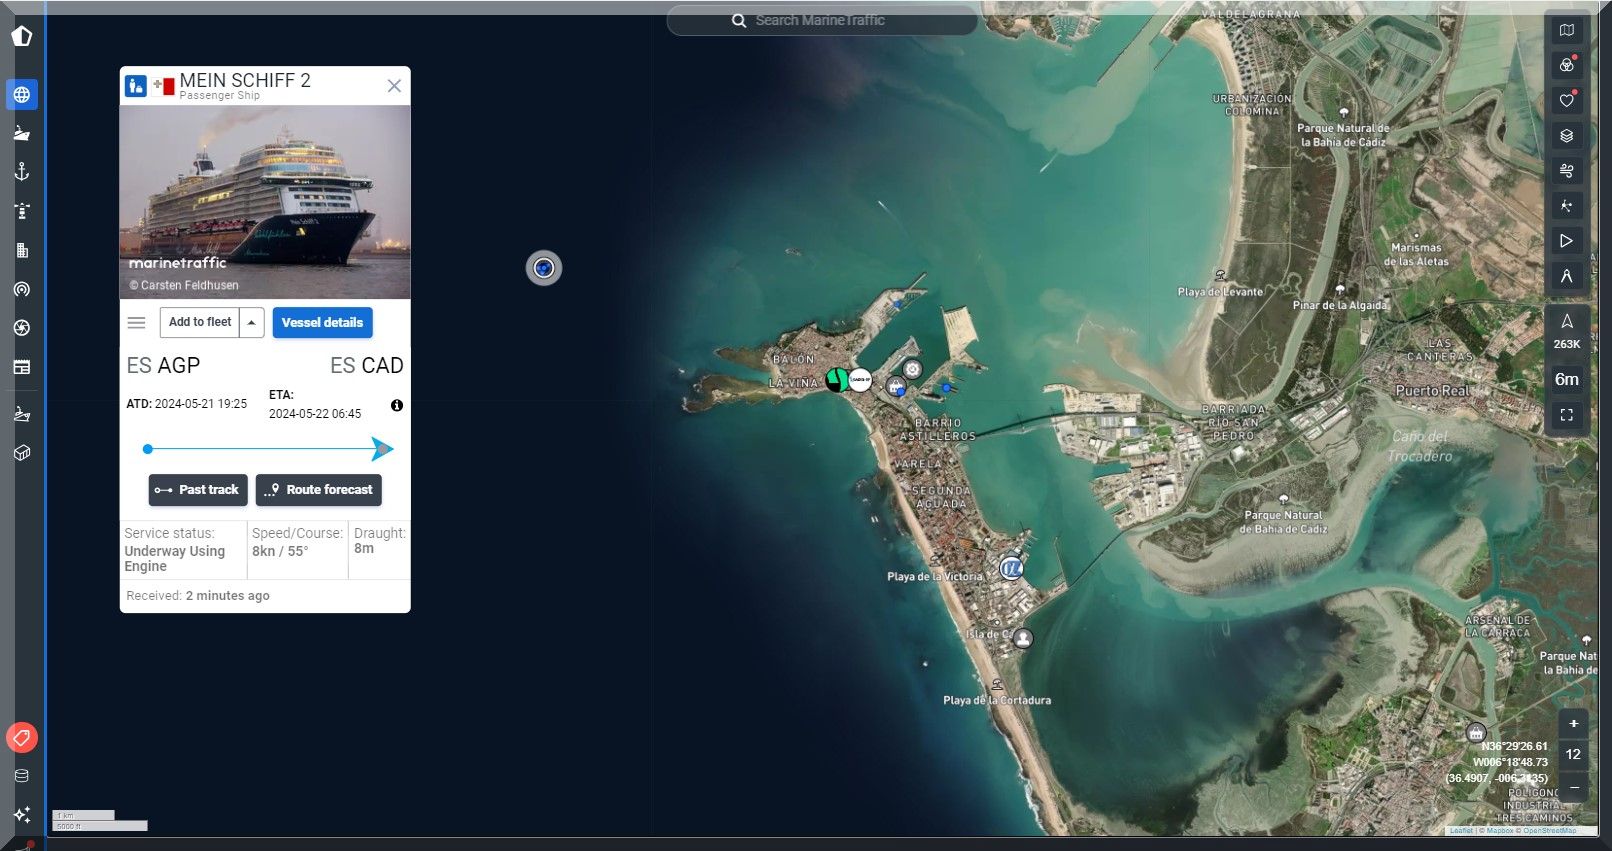Click the lighthouse icon in sidebar
The height and width of the screenshot is (851, 1612).
(21, 211)
